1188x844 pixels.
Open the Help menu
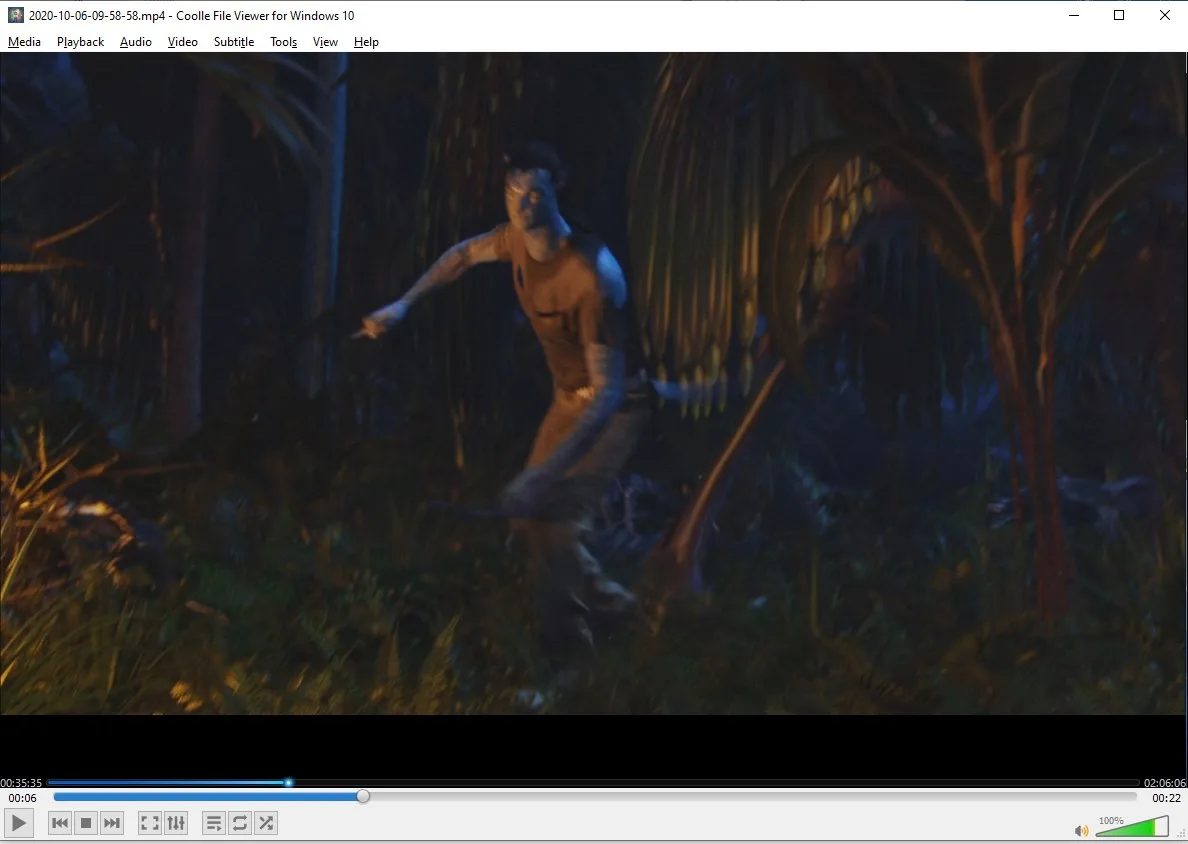[366, 42]
